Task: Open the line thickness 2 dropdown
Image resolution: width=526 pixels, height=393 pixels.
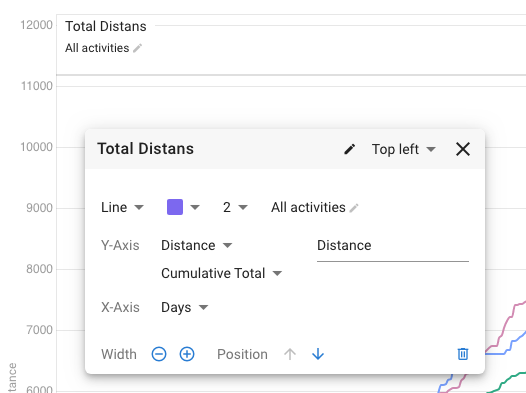Action: coord(235,207)
